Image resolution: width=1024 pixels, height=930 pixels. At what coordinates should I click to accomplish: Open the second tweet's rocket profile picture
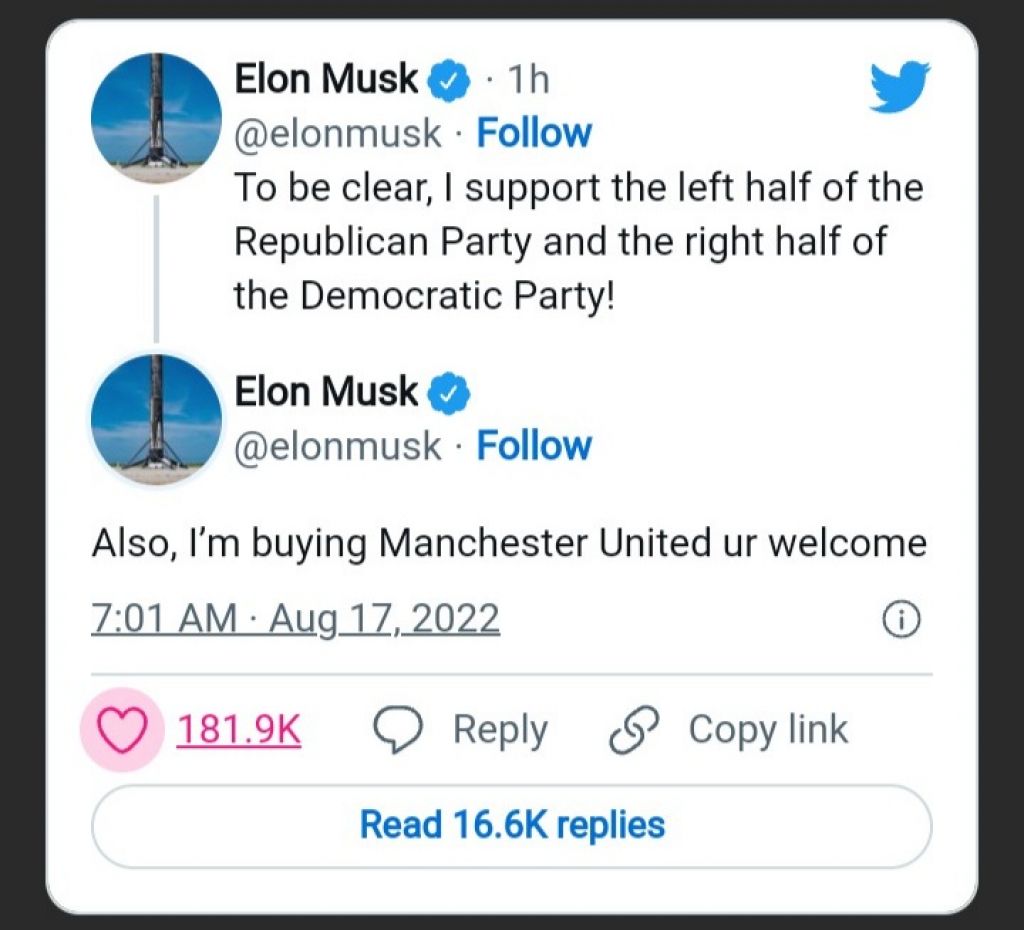tap(156, 420)
